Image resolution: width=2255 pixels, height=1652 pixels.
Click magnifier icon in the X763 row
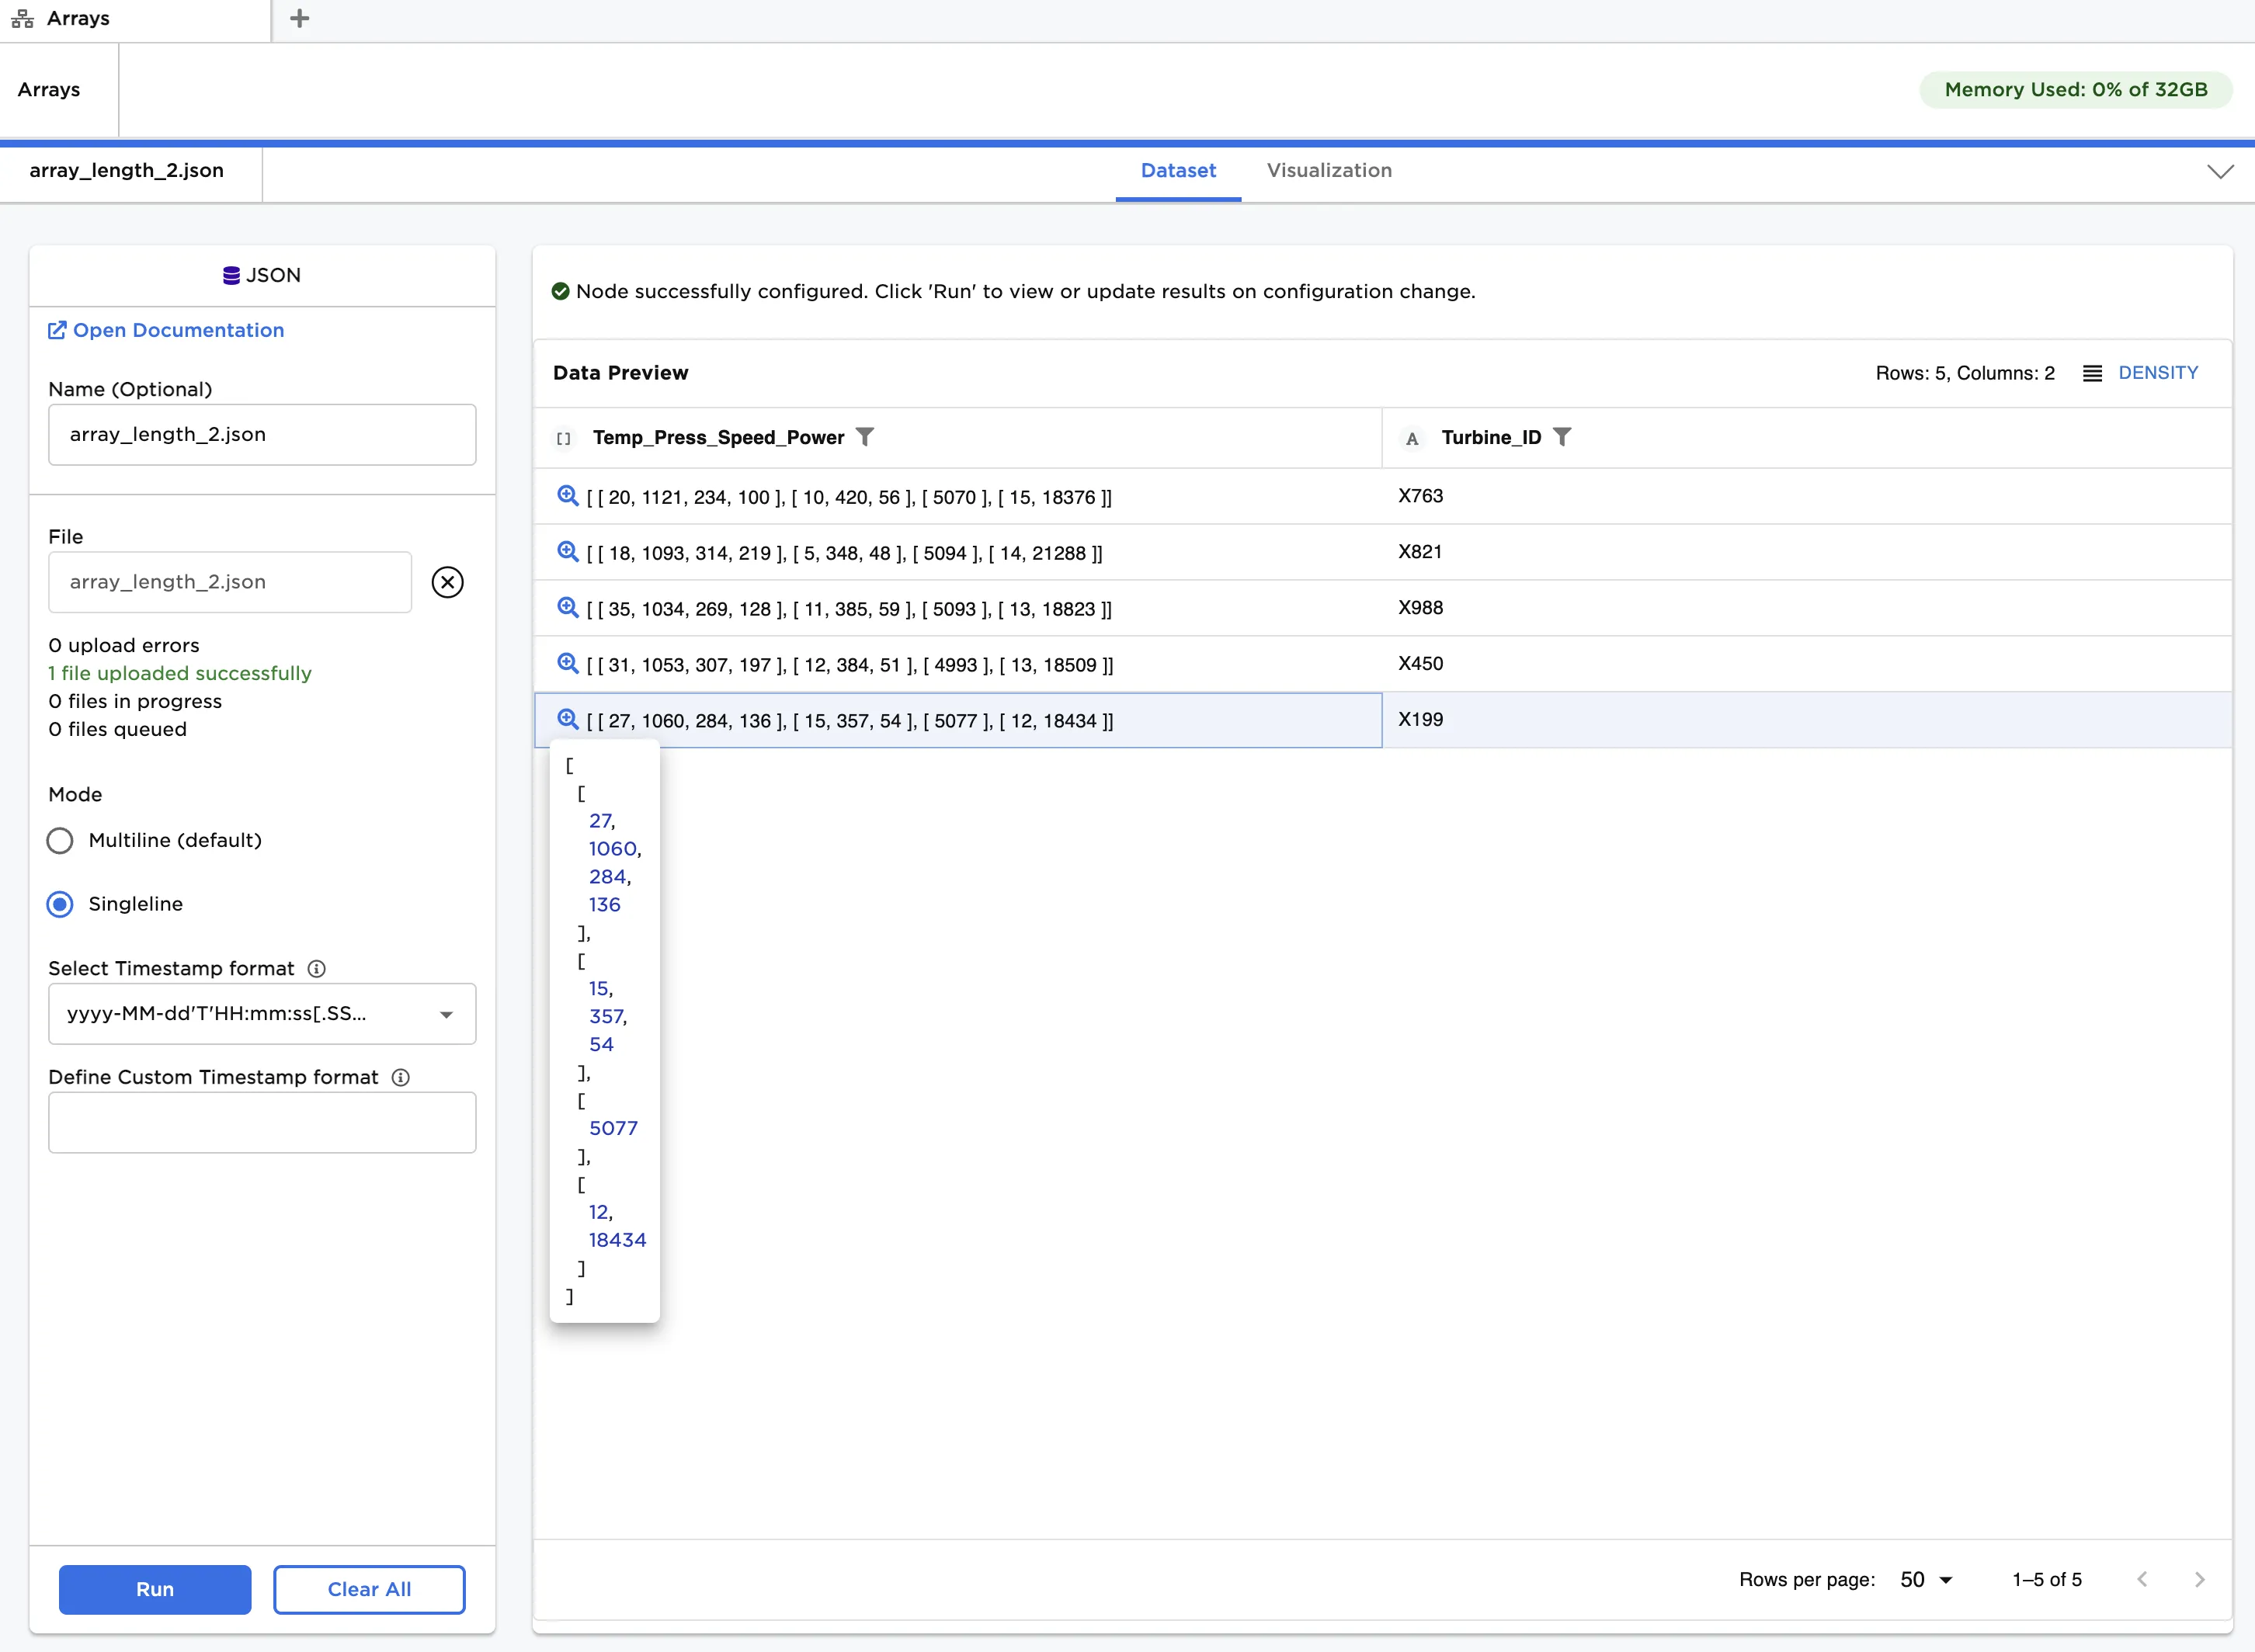tap(567, 496)
